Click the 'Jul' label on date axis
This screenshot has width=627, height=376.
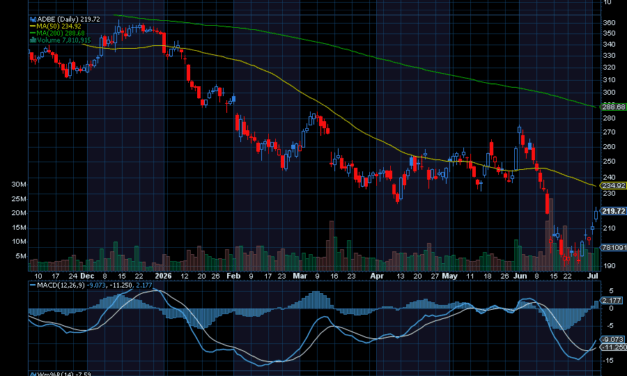(593, 276)
